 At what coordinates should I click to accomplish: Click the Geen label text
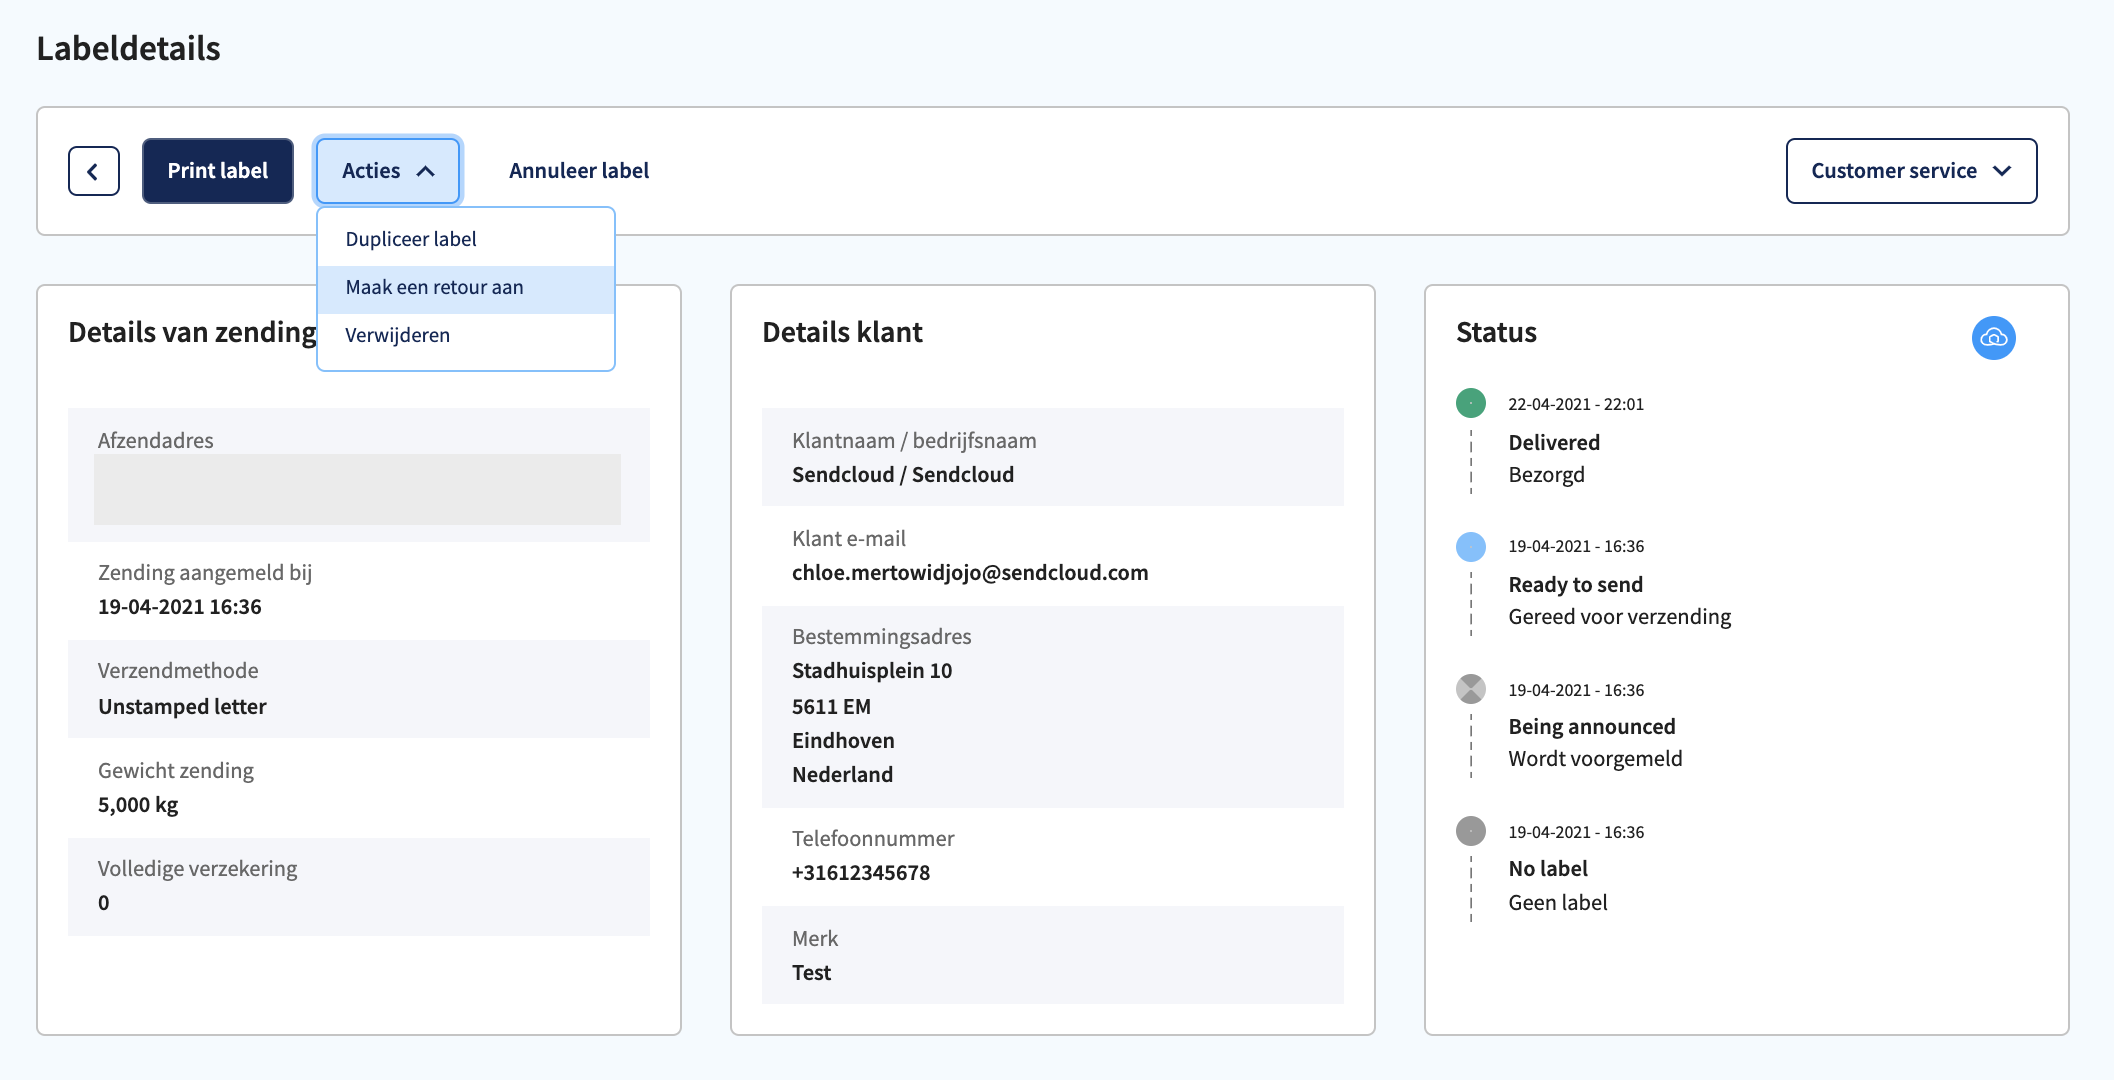click(1558, 903)
